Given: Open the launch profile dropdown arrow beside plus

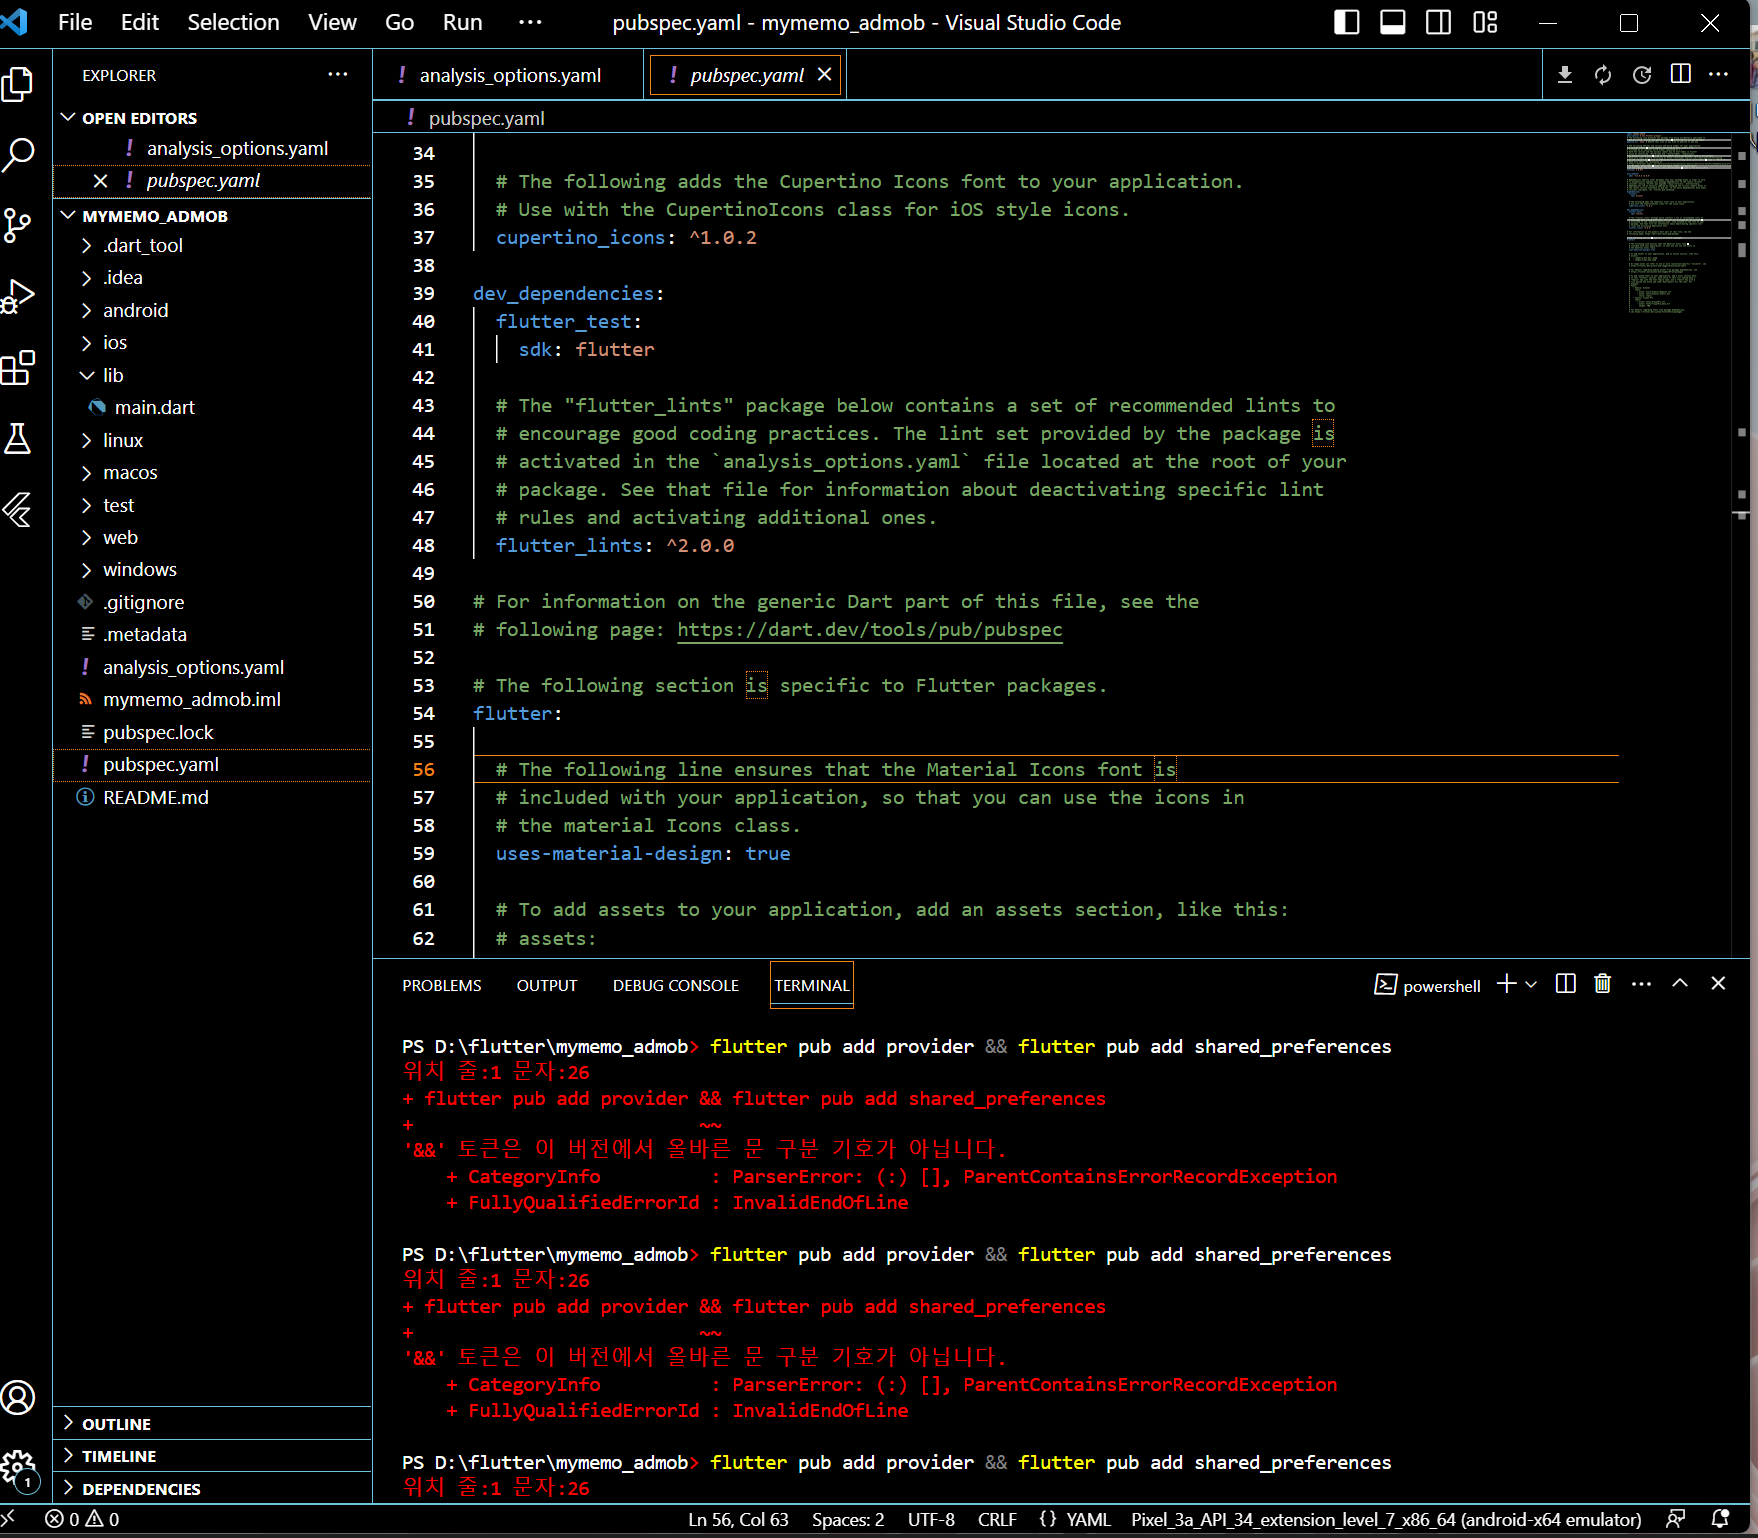Looking at the screenshot, I should pos(1531,984).
